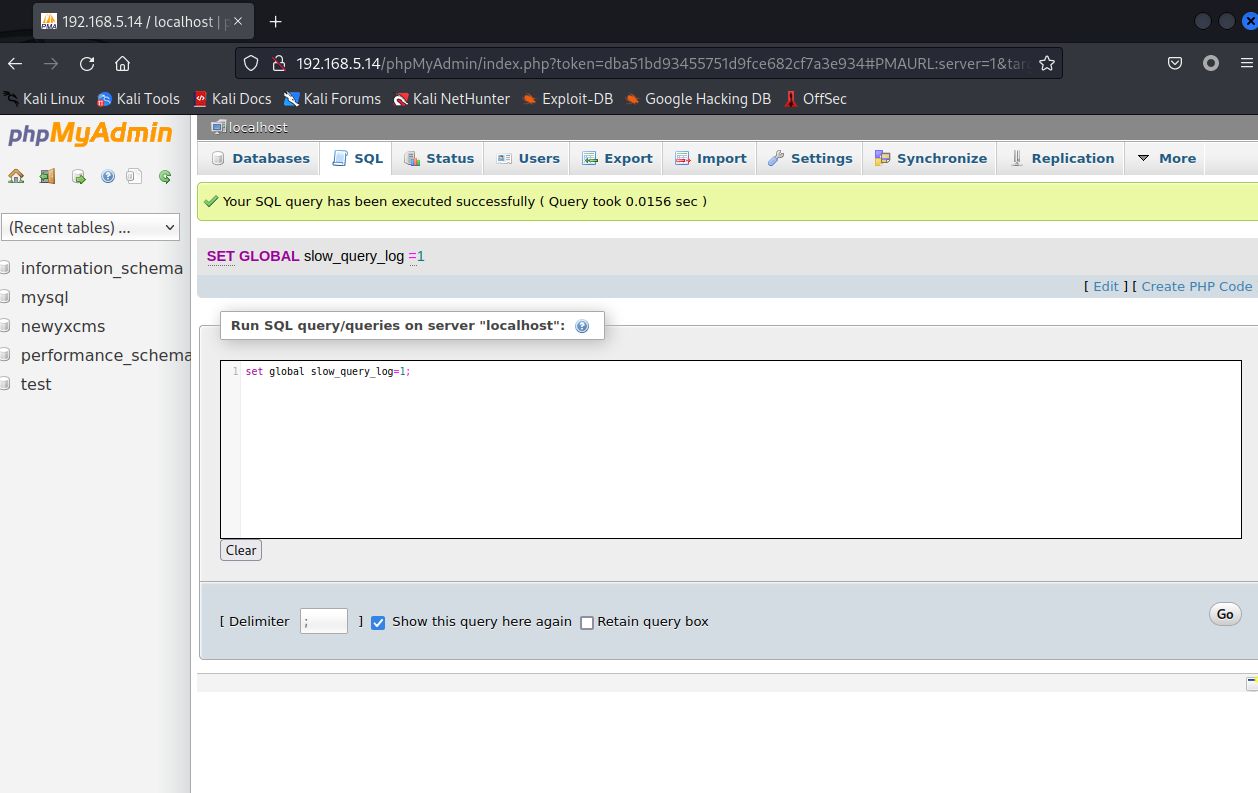Click the Clear button under the editor
The image size is (1258, 793).
(241, 550)
